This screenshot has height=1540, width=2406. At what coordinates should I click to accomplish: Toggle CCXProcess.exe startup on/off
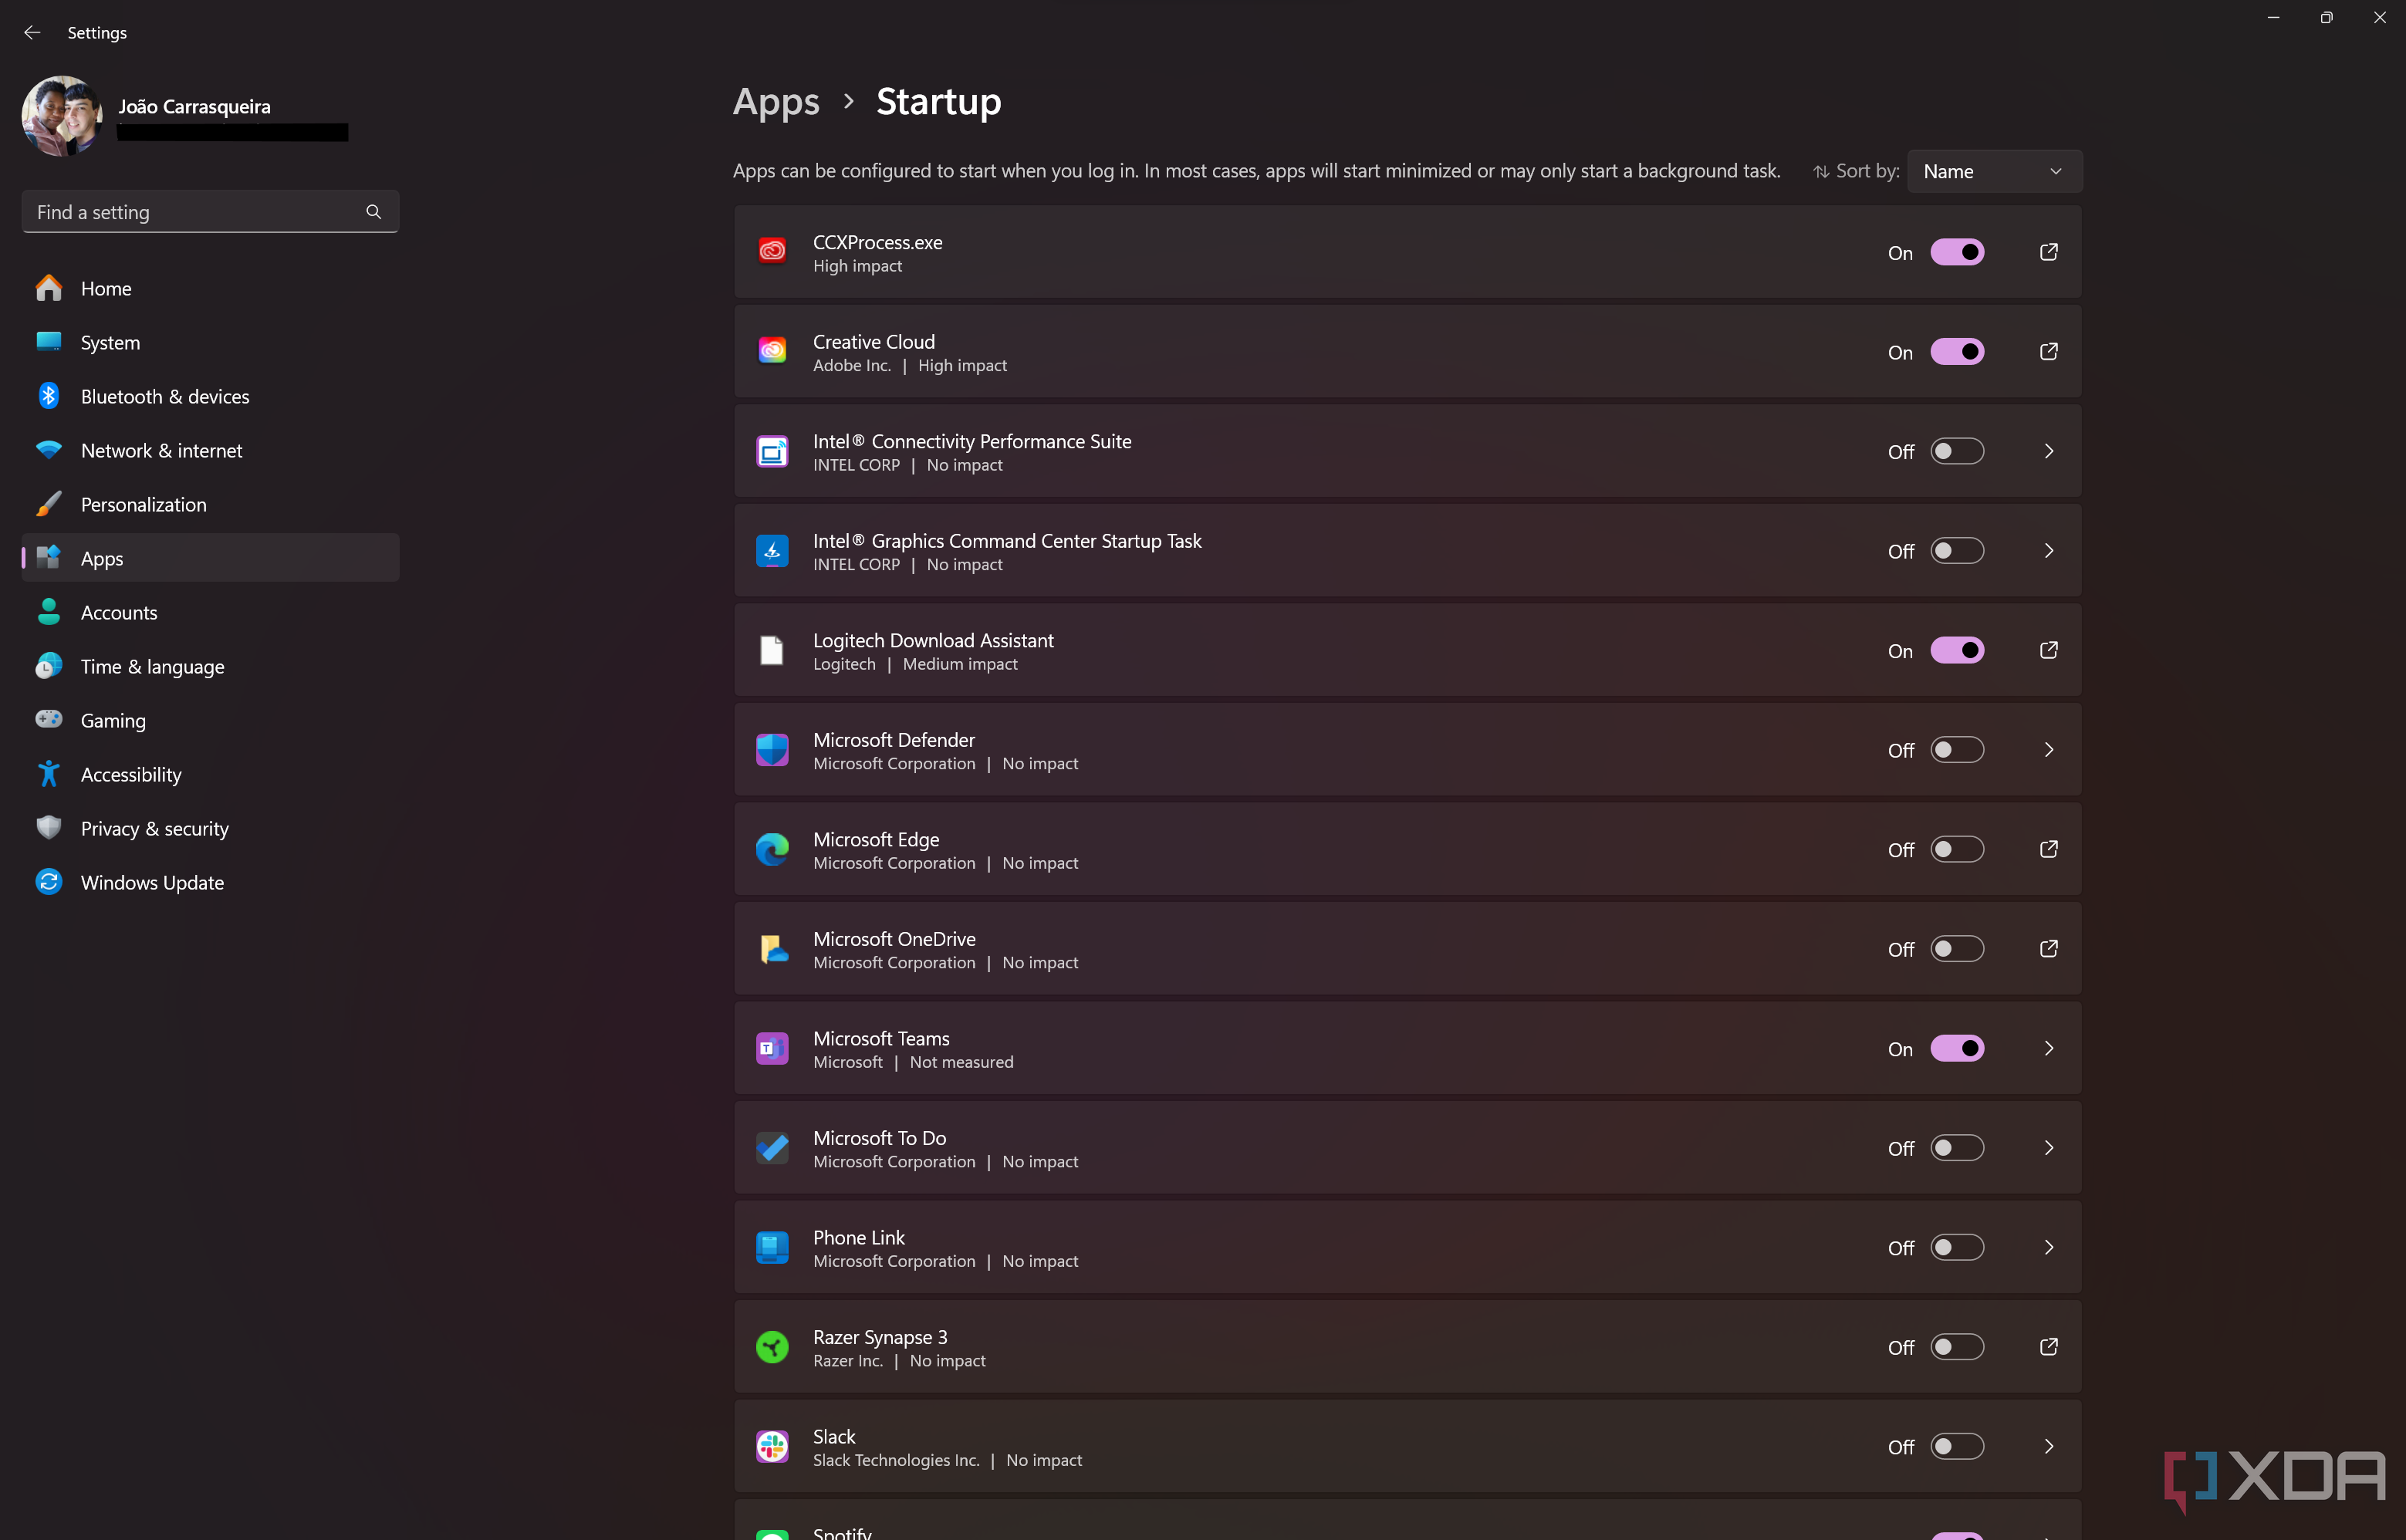click(1957, 252)
